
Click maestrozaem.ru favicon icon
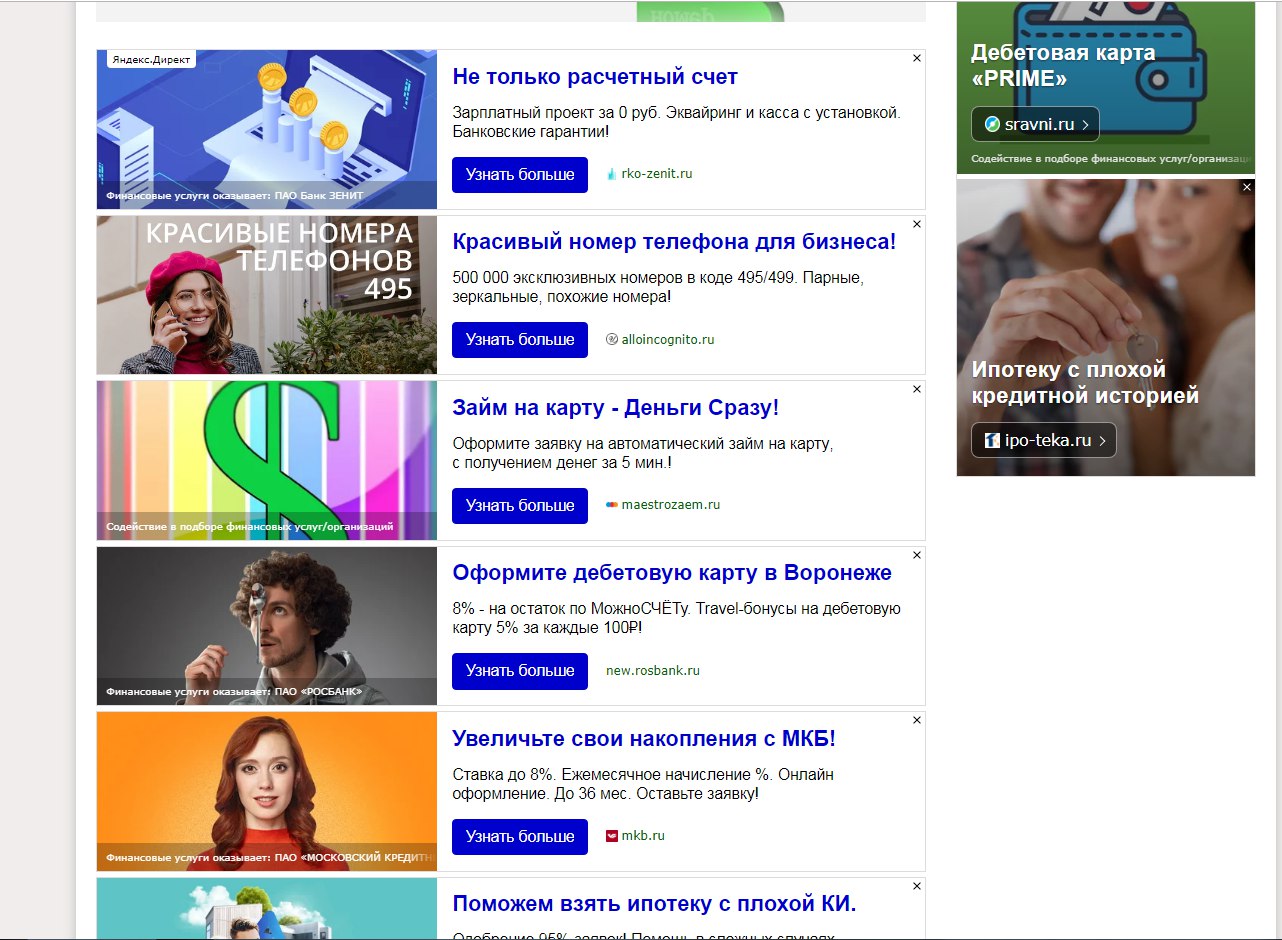tap(612, 505)
